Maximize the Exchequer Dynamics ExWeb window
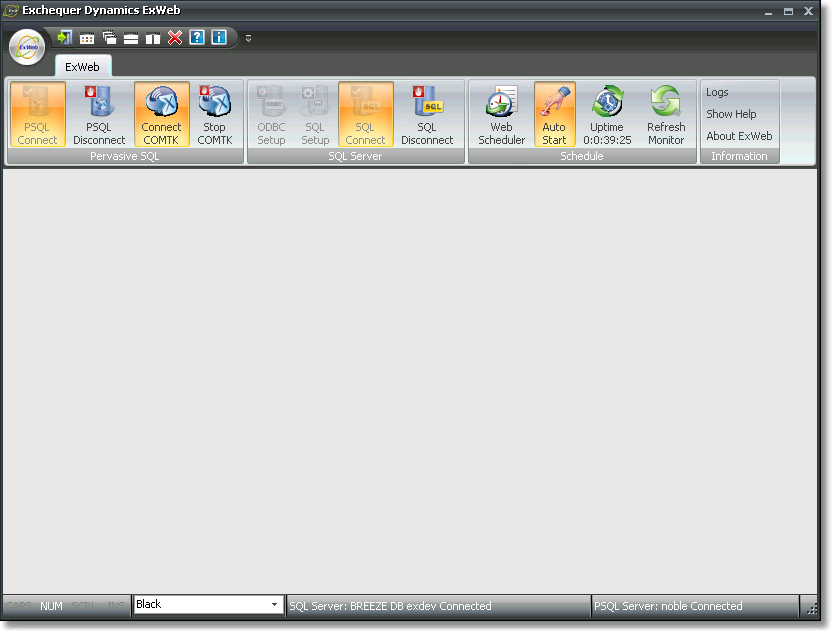This screenshot has width=836, height=638. pos(789,12)
